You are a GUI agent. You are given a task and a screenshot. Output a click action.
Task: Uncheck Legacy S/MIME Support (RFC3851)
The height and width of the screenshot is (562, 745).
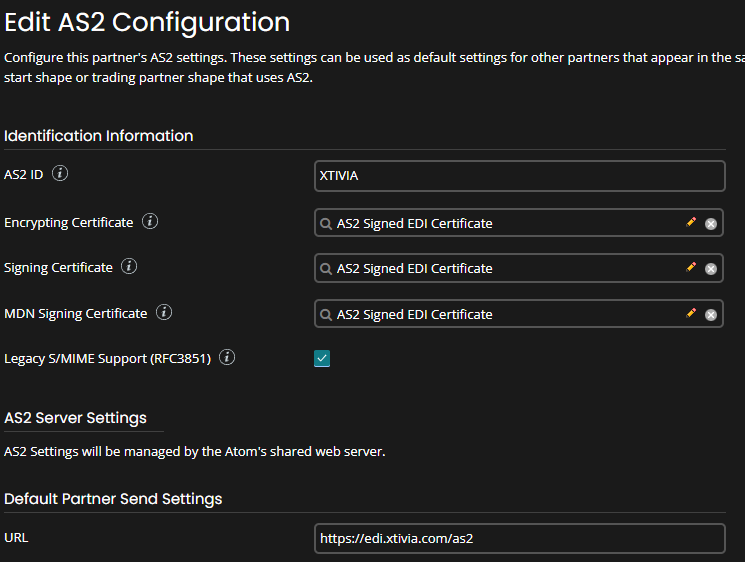322,359
